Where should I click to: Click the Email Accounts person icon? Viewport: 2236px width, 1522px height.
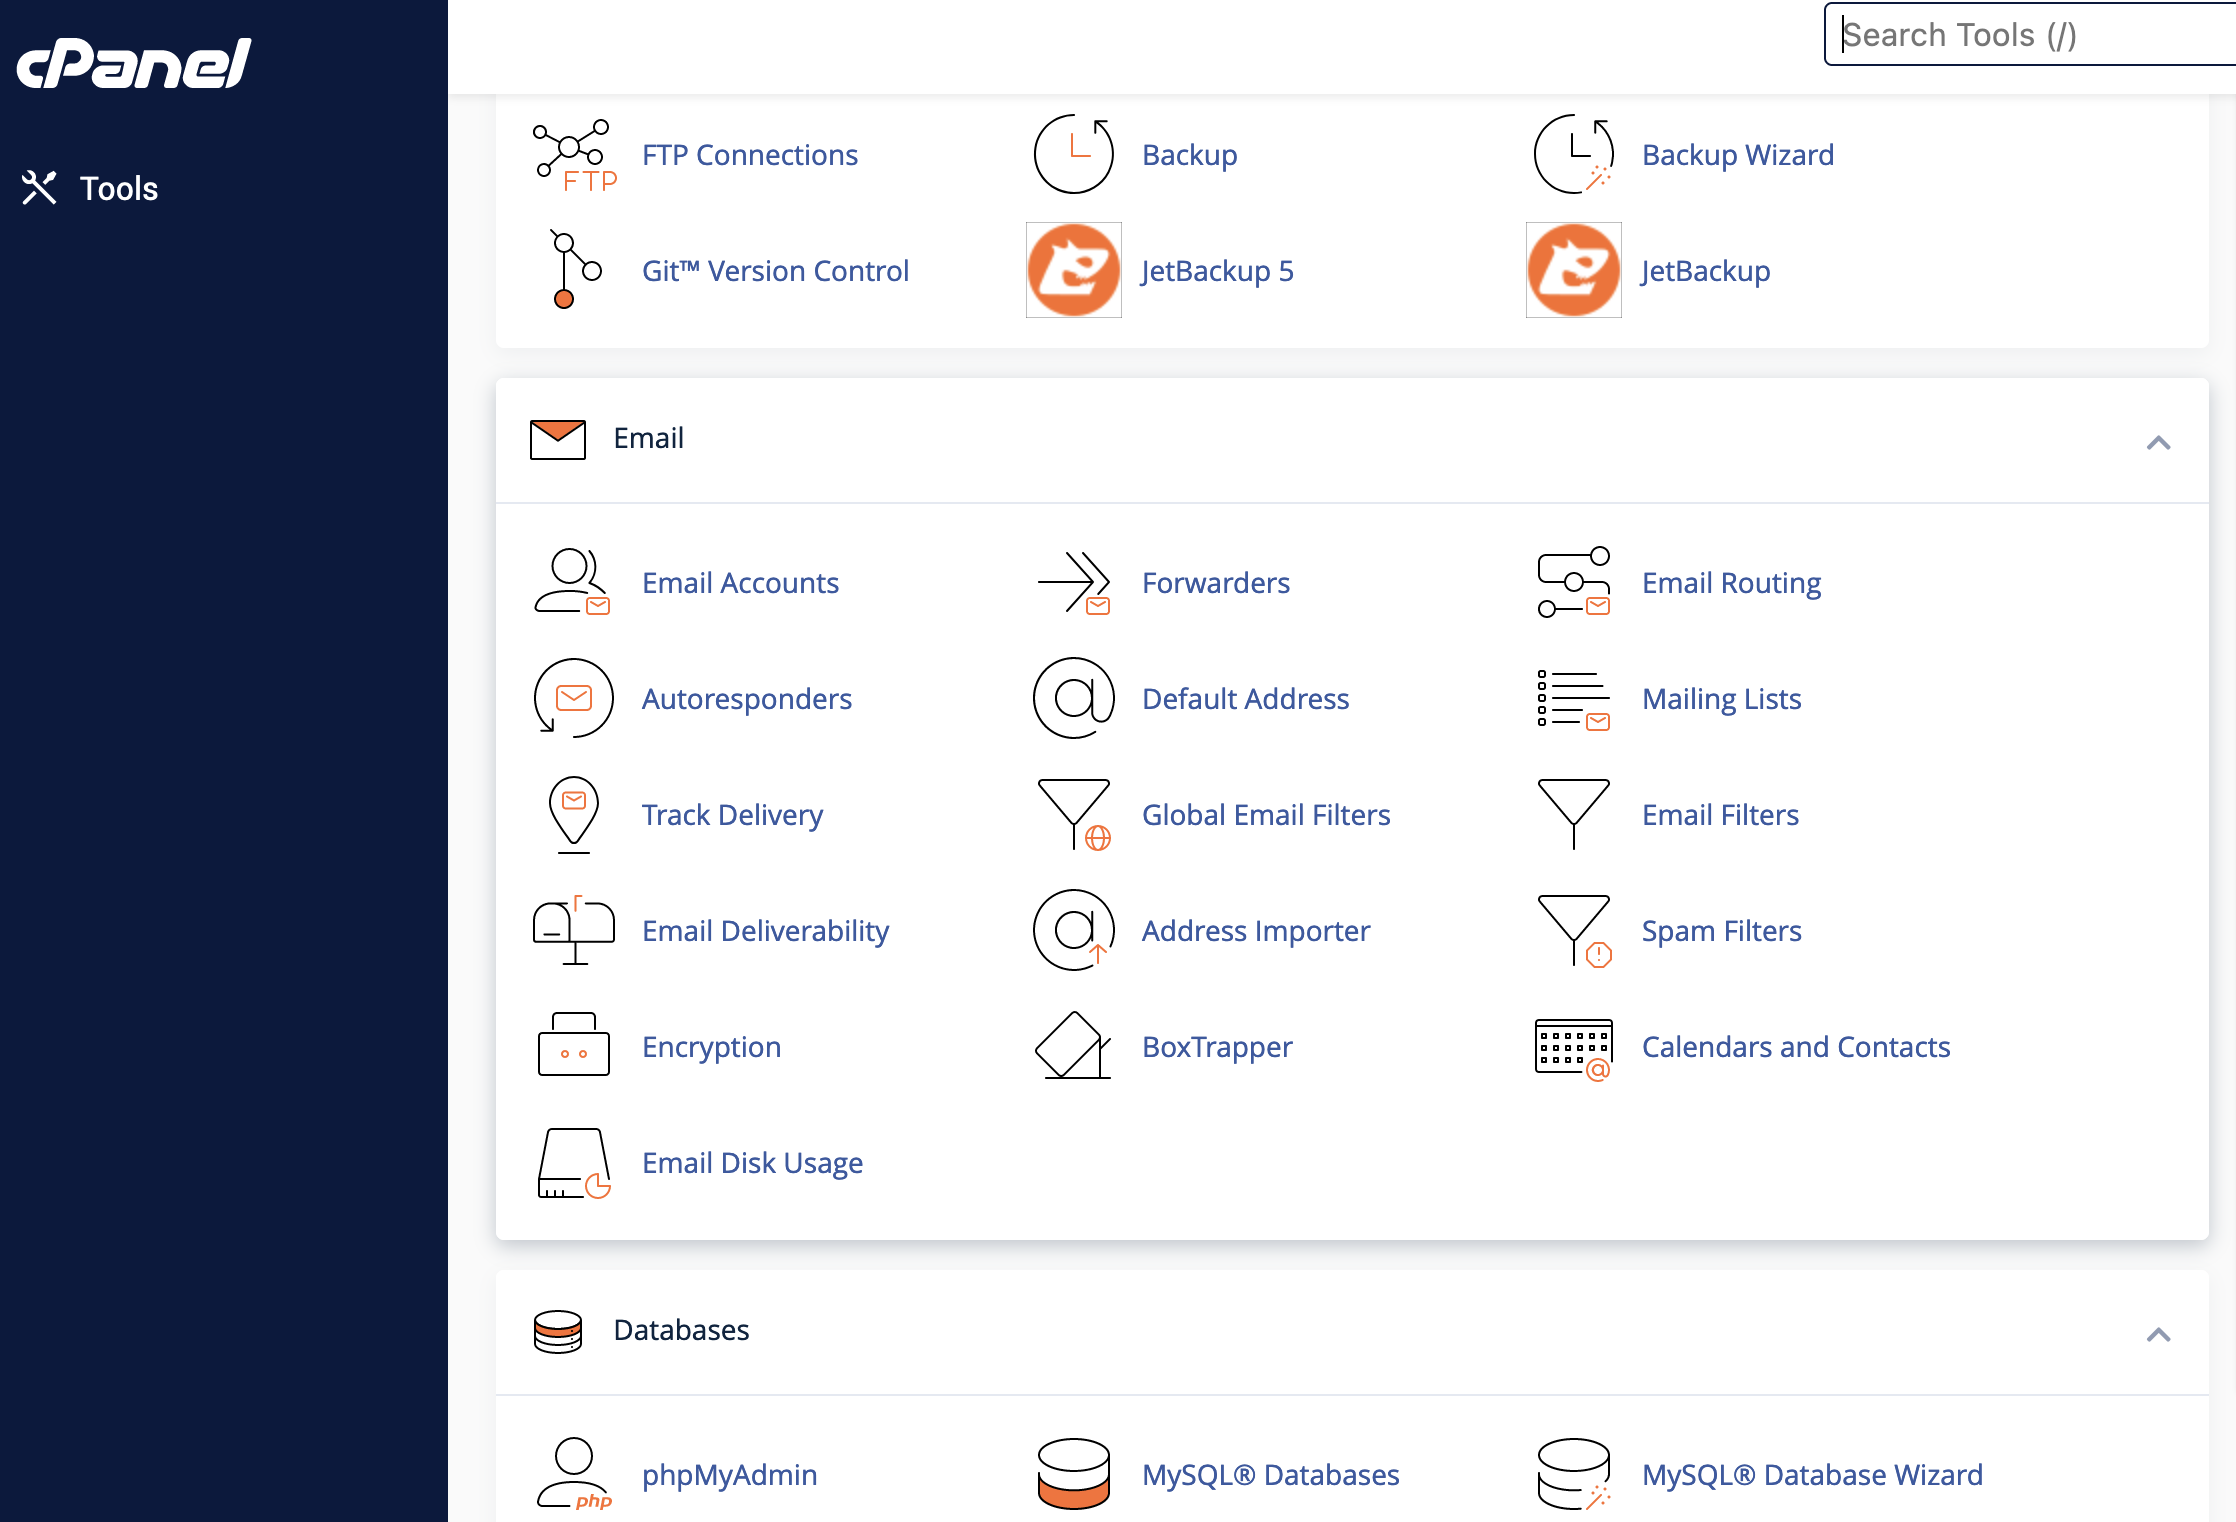click(572, 582)
